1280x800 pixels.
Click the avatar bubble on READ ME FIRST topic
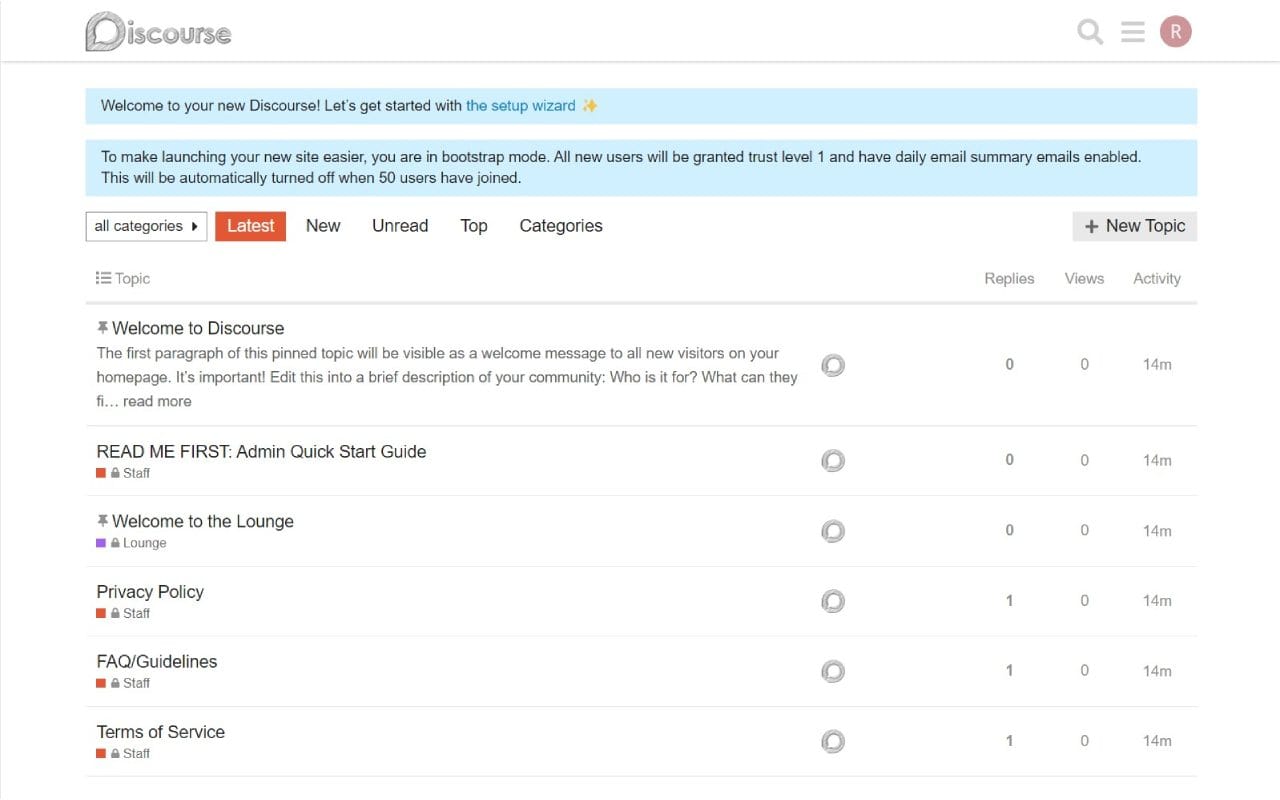pyautogui.click(x=833, y=460)
